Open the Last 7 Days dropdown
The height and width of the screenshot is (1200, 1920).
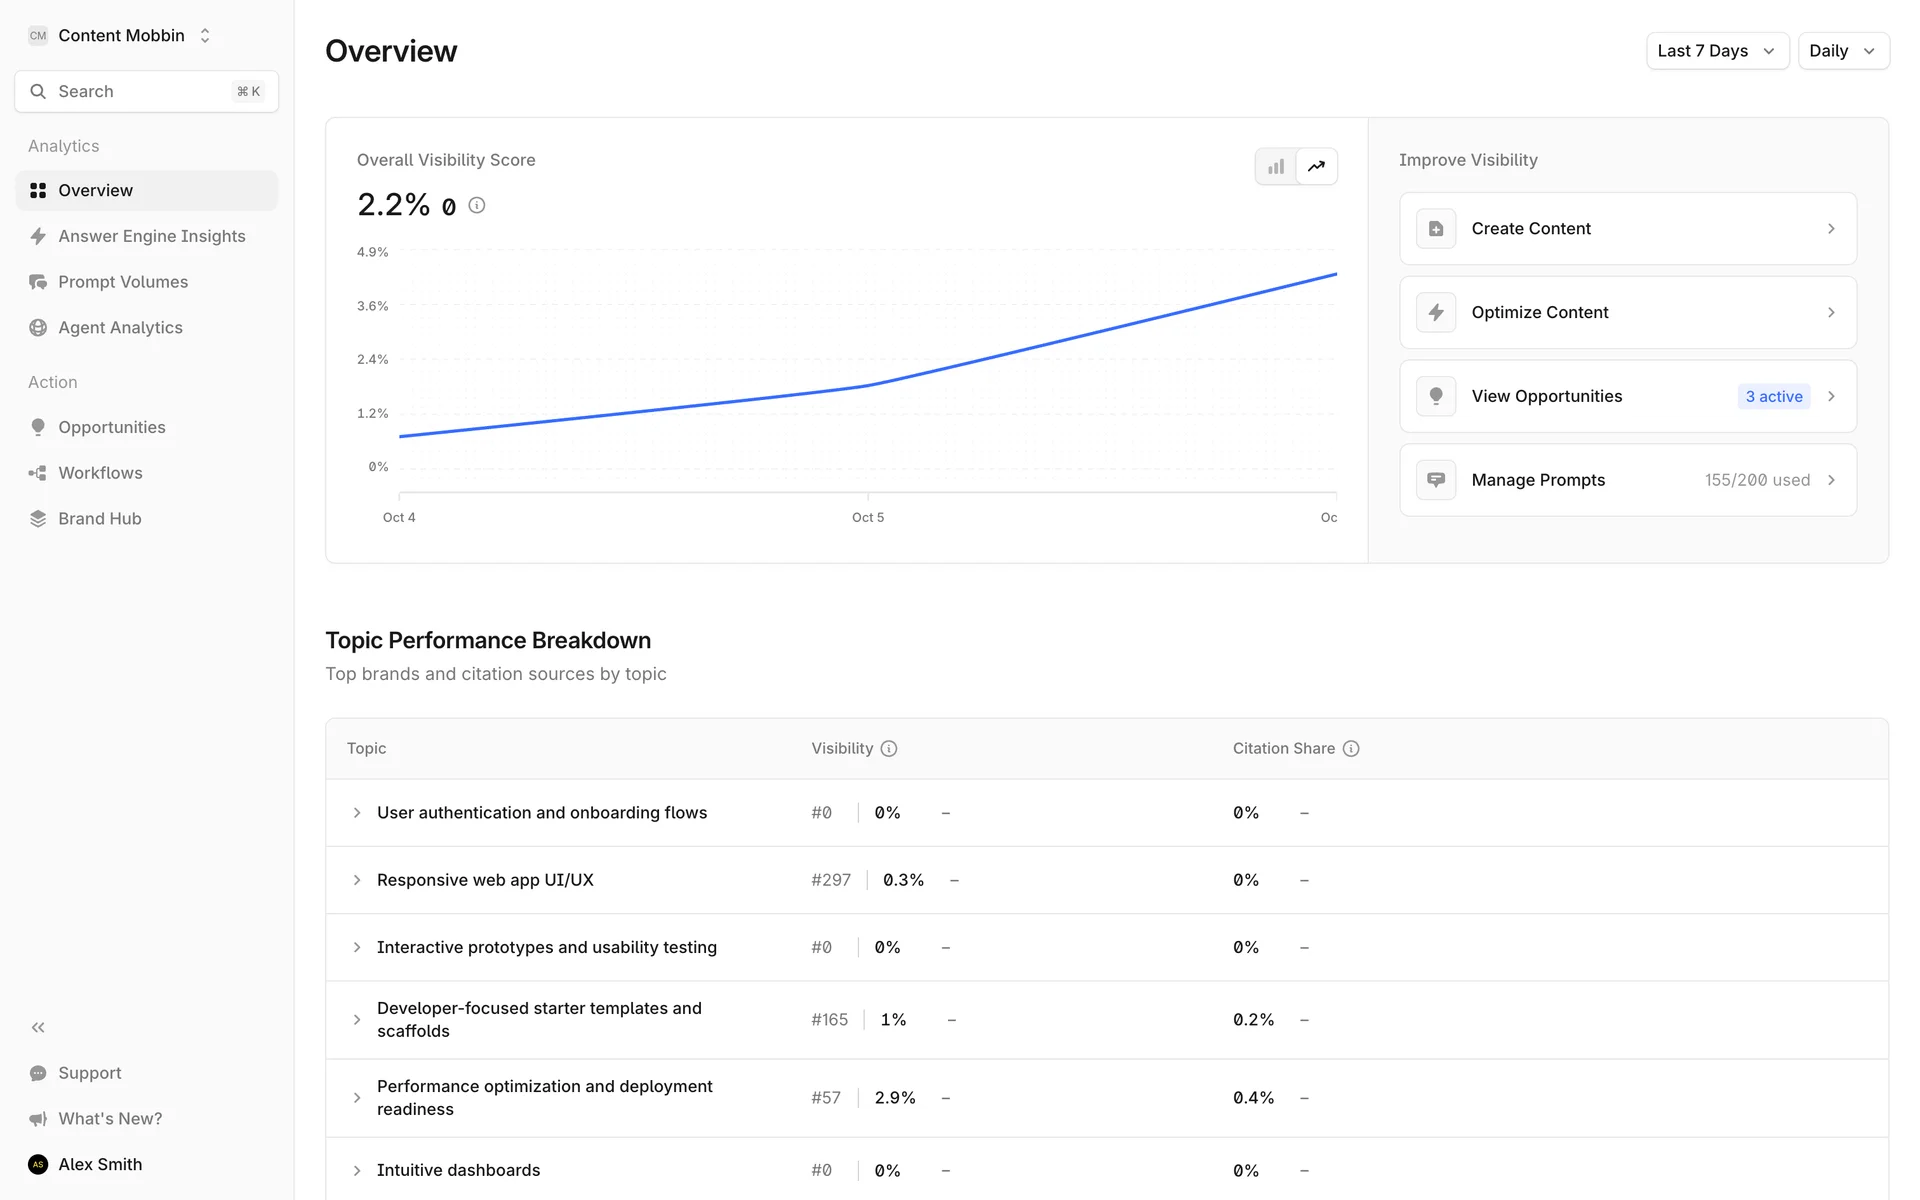tap(1716, 51)
